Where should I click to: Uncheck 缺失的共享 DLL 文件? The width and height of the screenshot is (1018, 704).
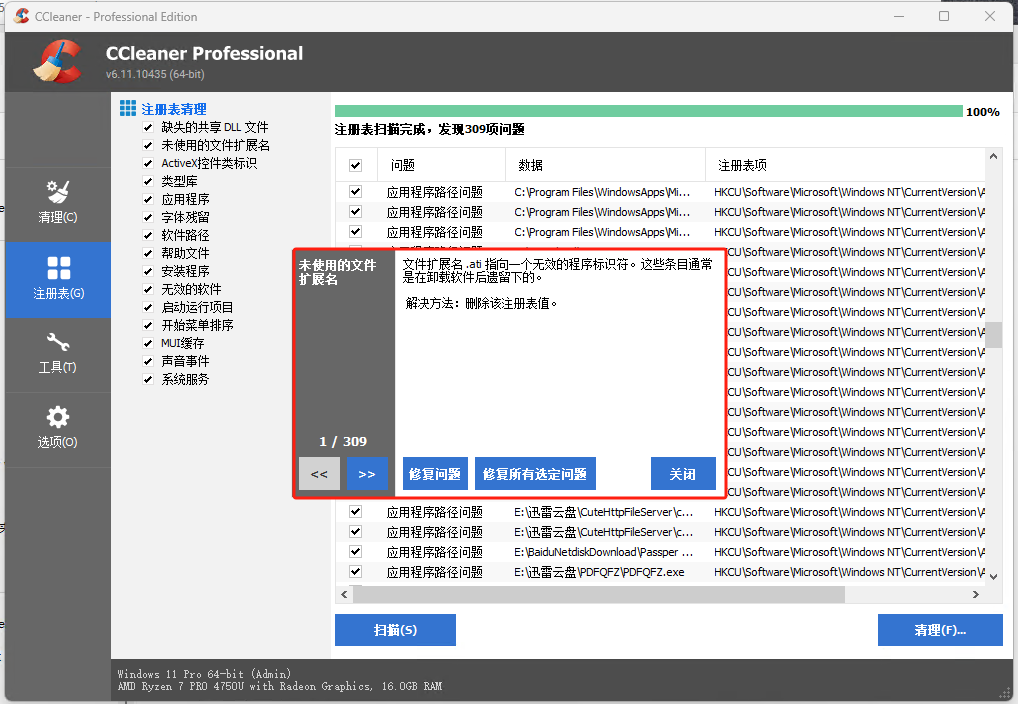pos(148,127)
